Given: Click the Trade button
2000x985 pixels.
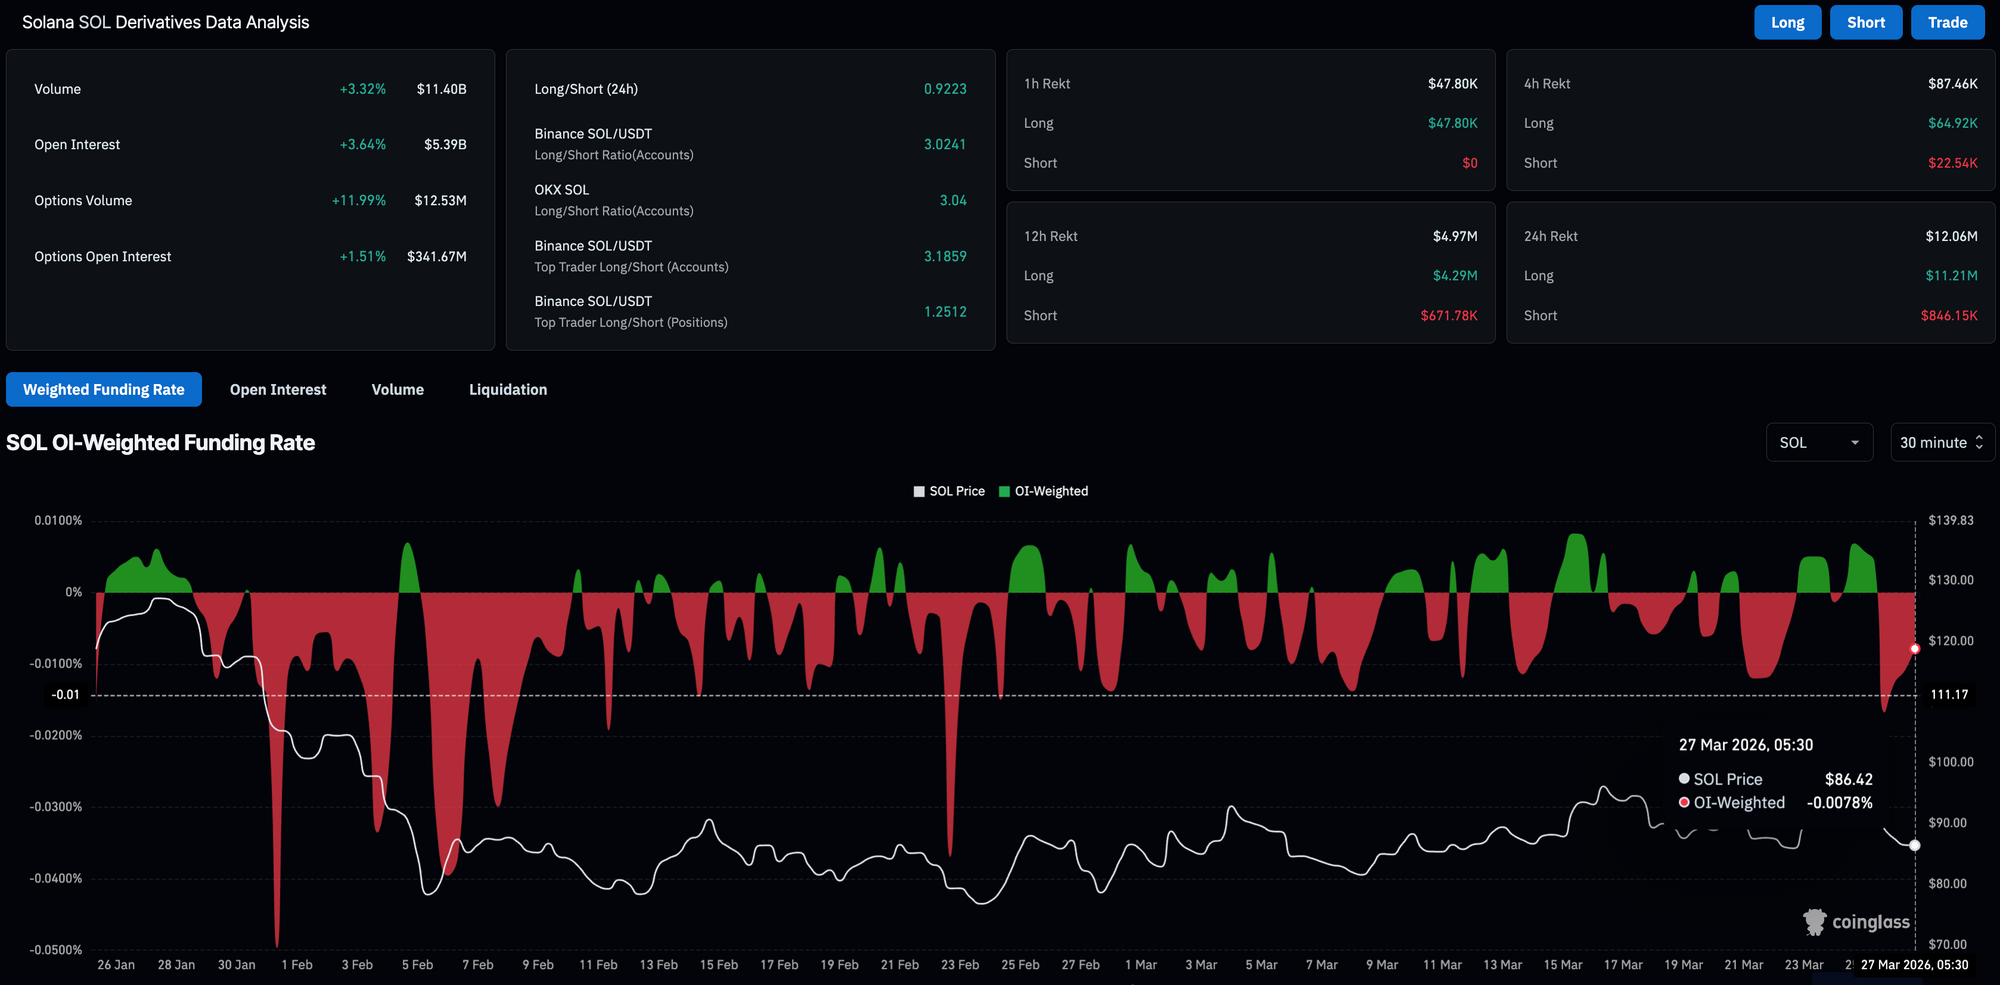Looking at the screenshot, I should click(x=1948, y=22).
